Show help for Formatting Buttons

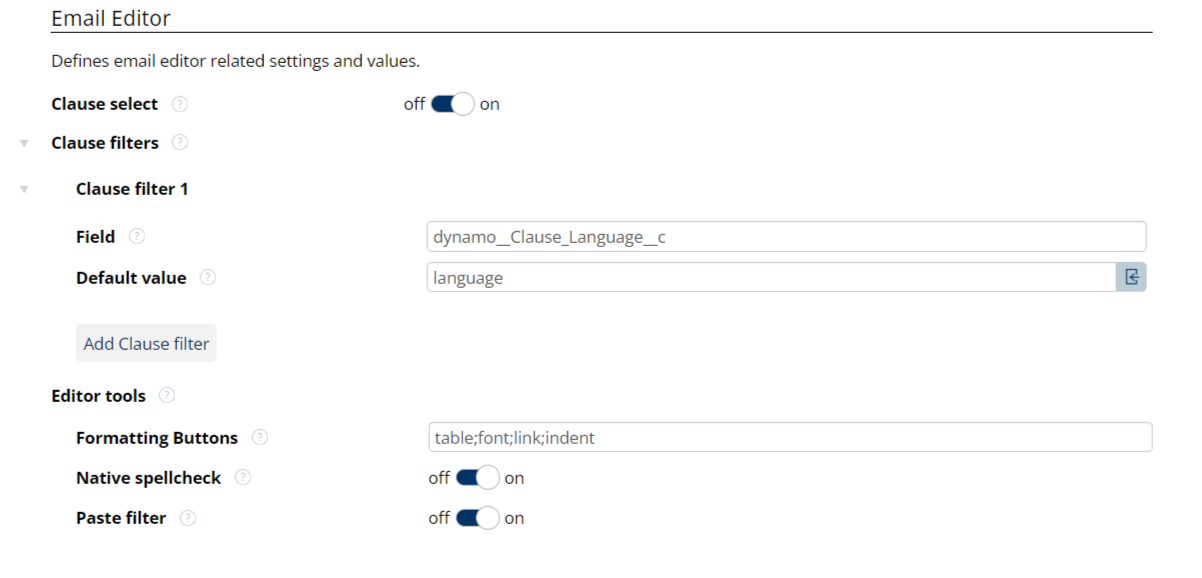click(x=260, y=438)
